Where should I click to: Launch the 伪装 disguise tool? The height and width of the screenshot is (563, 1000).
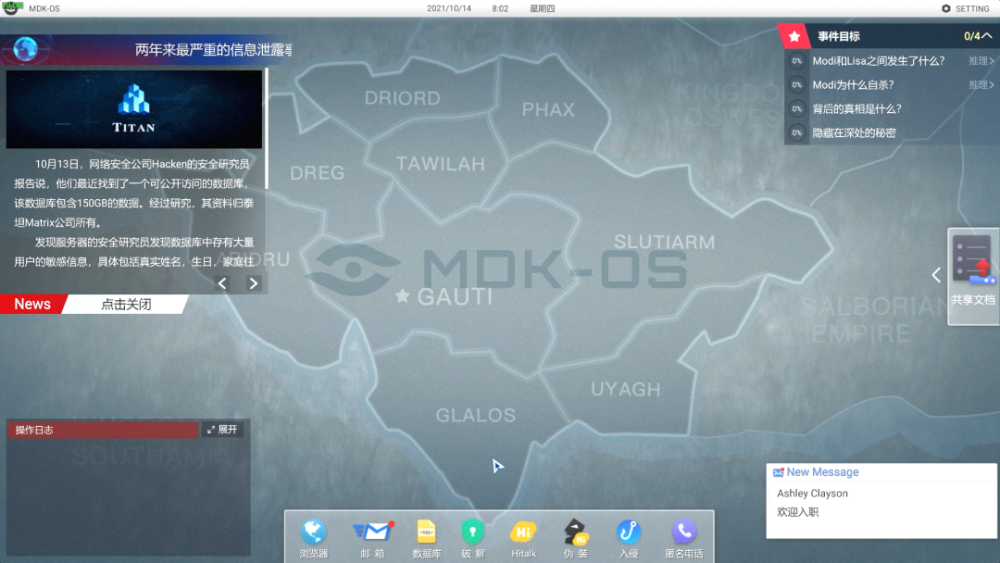[576, 537]
